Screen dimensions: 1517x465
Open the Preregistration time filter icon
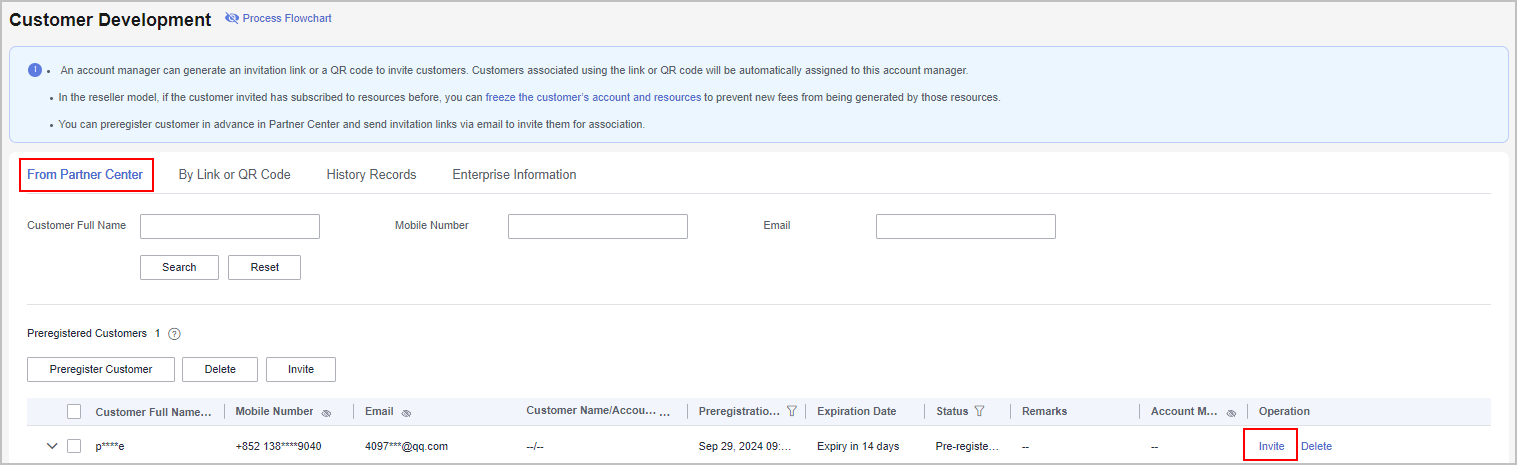(x=792, y=411)
